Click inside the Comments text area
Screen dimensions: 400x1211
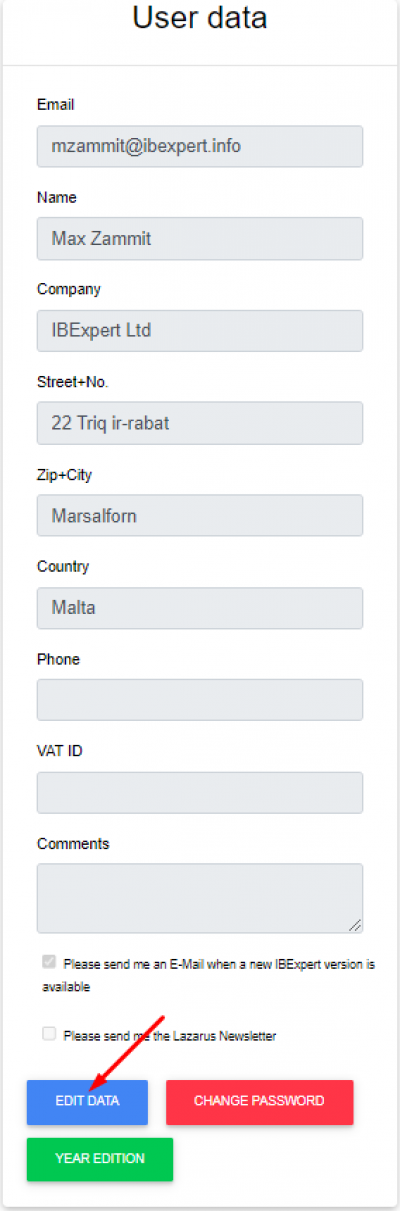click(200, 898)
